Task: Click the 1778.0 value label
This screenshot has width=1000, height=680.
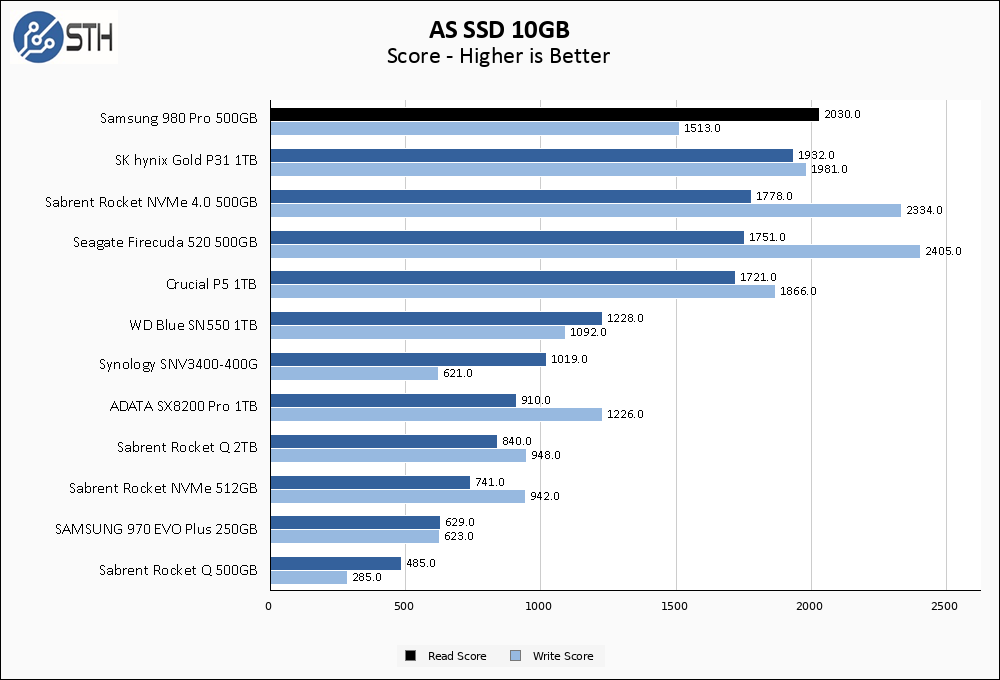Action: pos(774,196)
